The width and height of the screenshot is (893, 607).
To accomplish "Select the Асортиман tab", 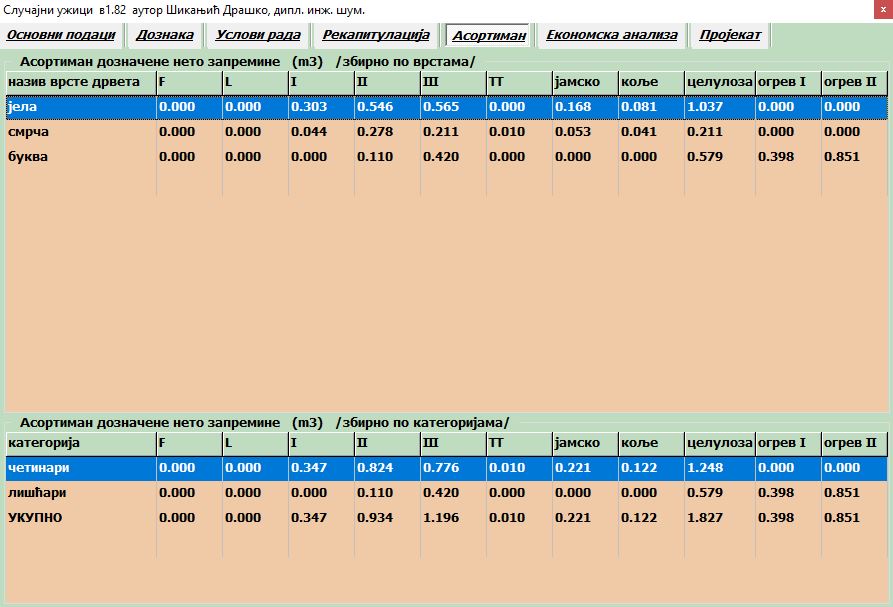I will tap(489, 35).
